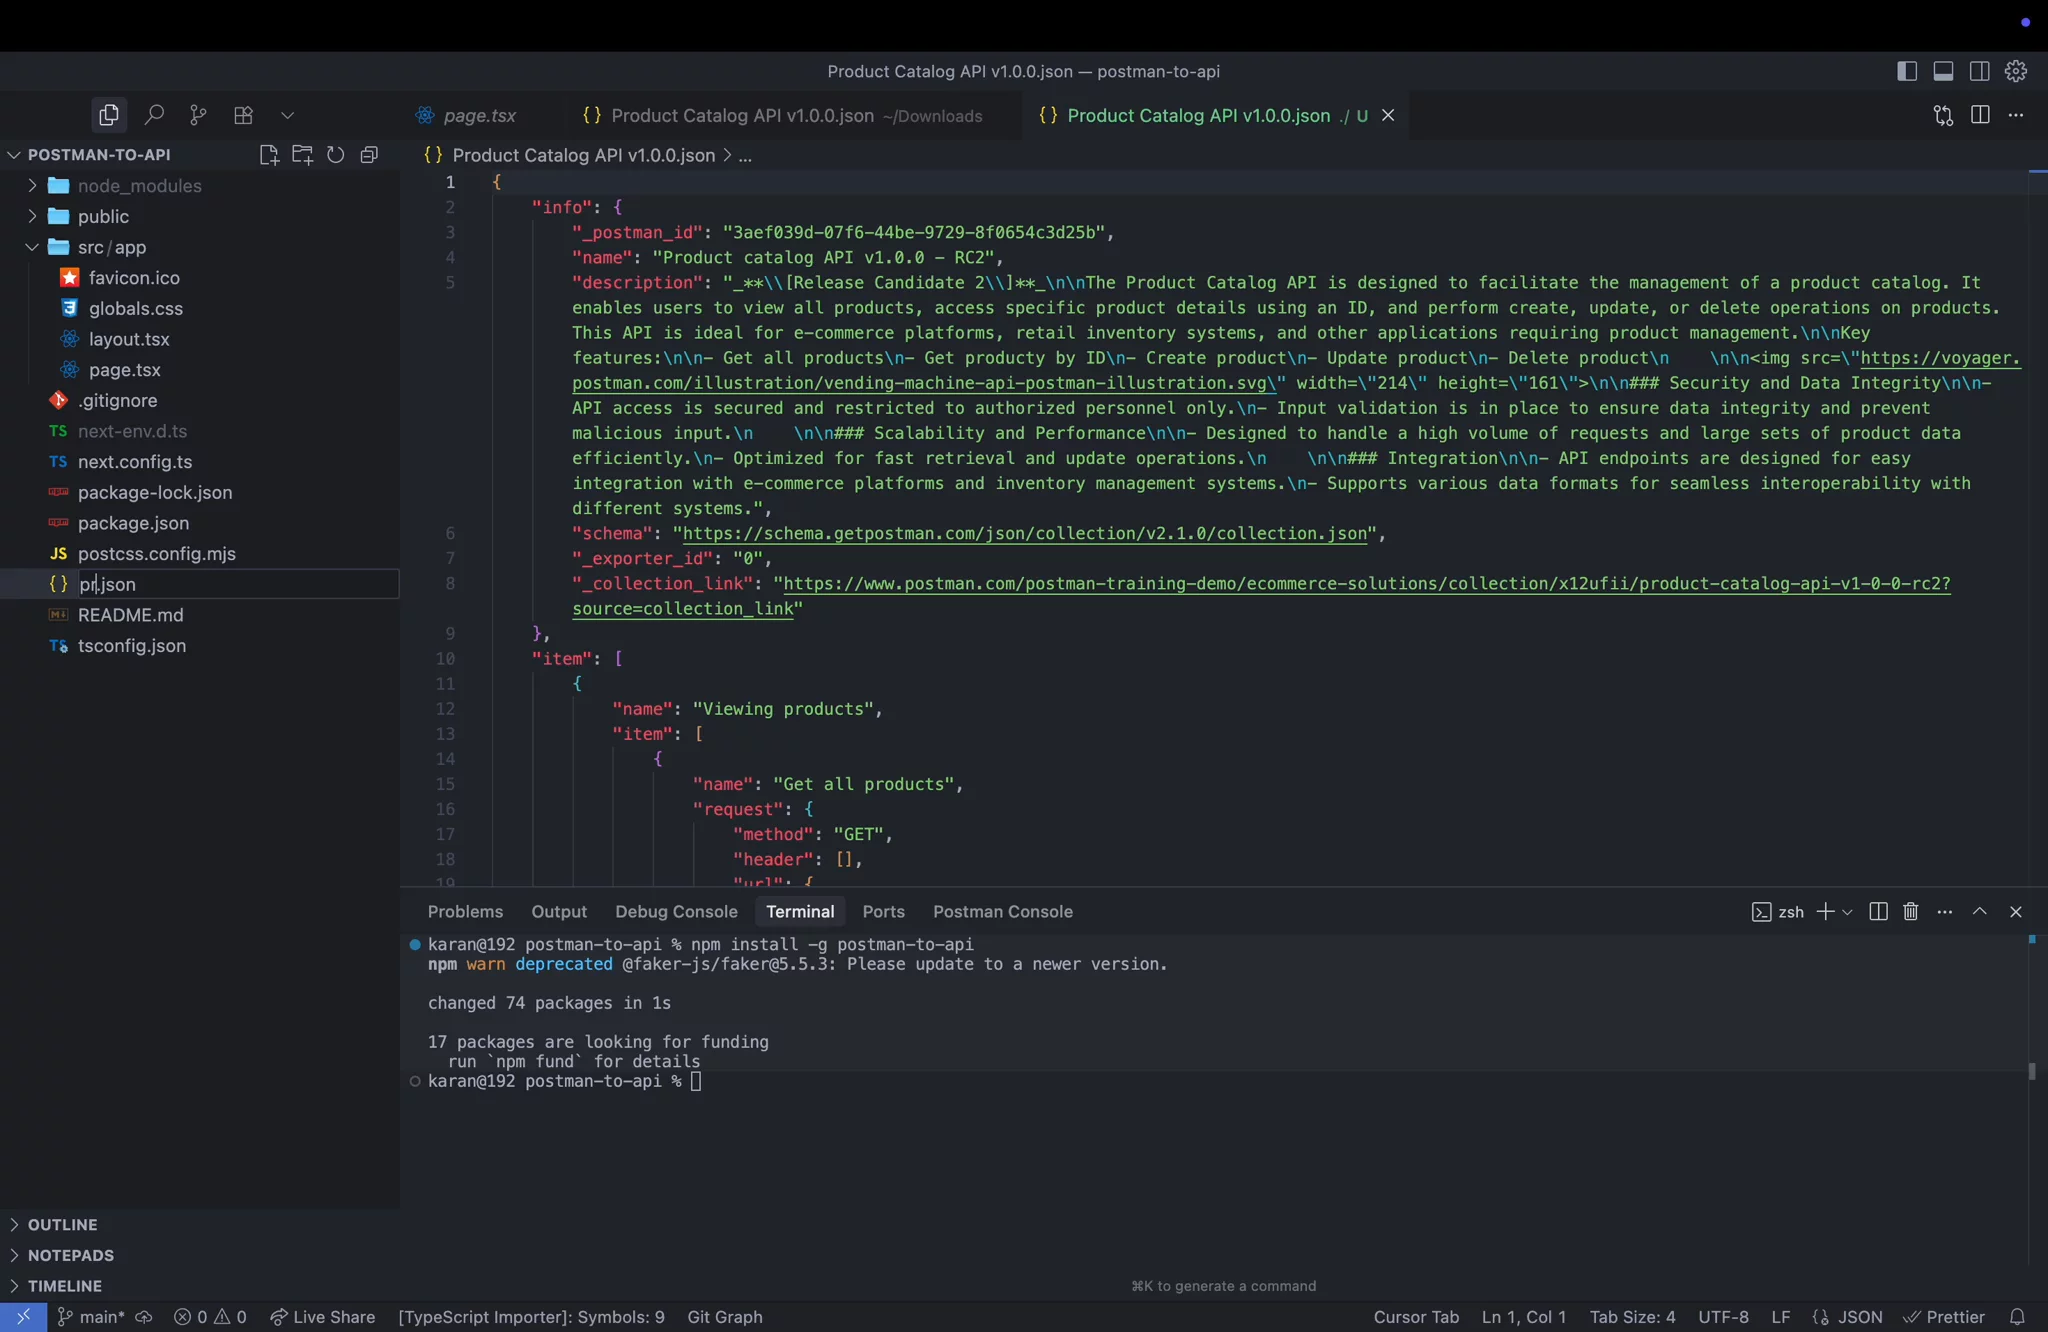2048x1332 pixels.
Task: Switch to the Problems tab
Action: click(464, 912)
